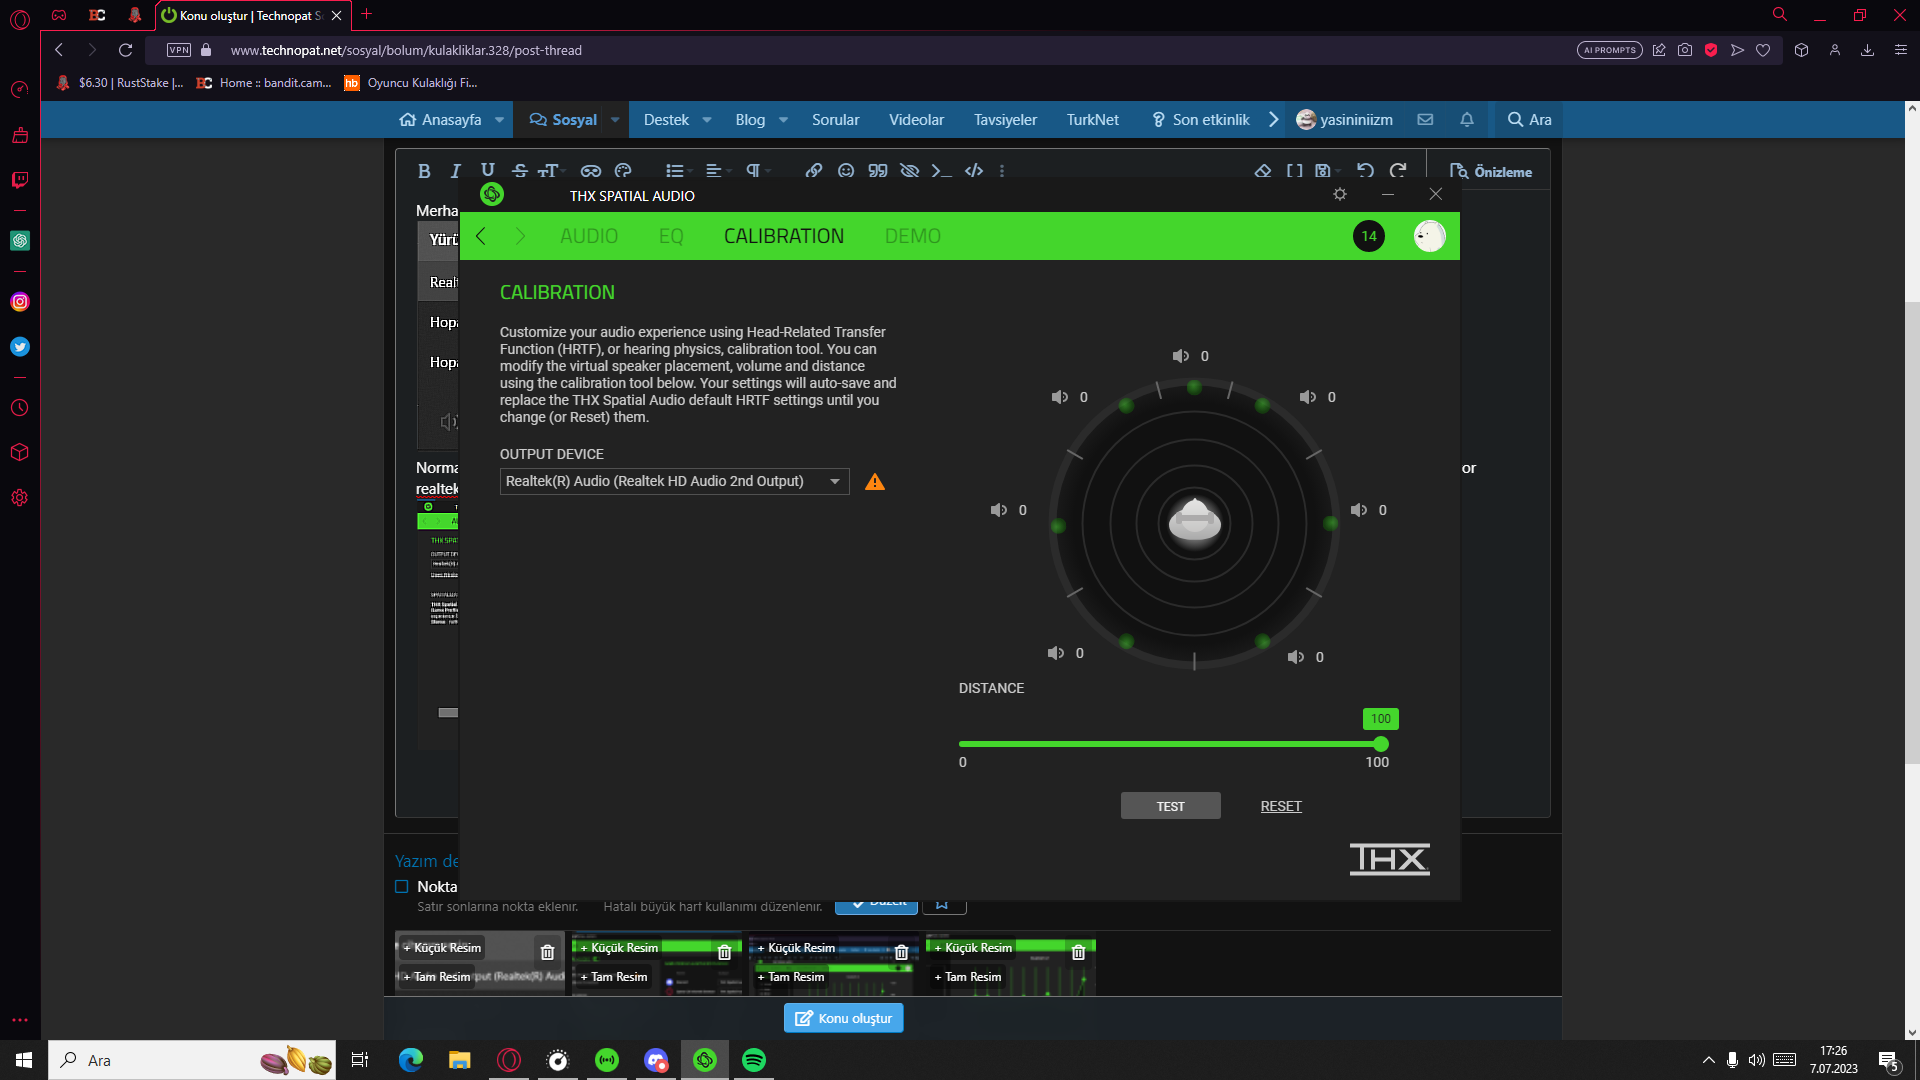1920x1080 pixels.
Task: Switch to the EQ tab
Action: [x=671, y=236]
